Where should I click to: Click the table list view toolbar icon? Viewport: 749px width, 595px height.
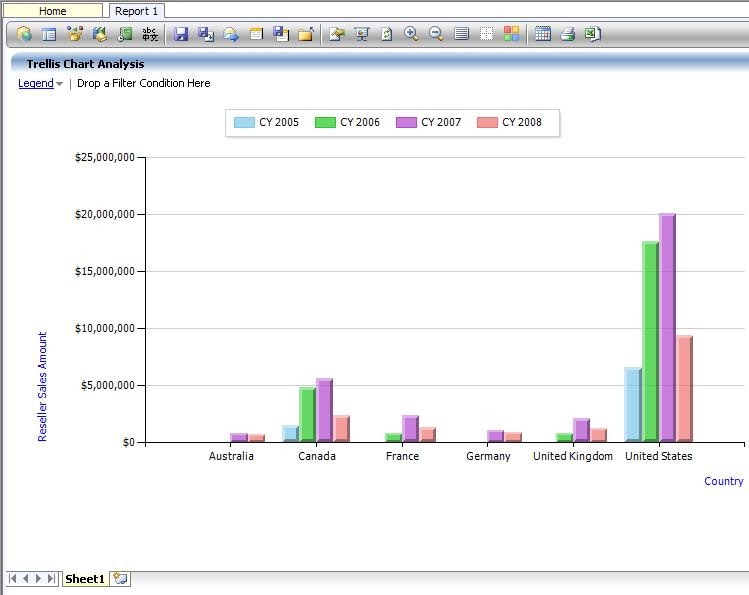click(x=49, y=34)
